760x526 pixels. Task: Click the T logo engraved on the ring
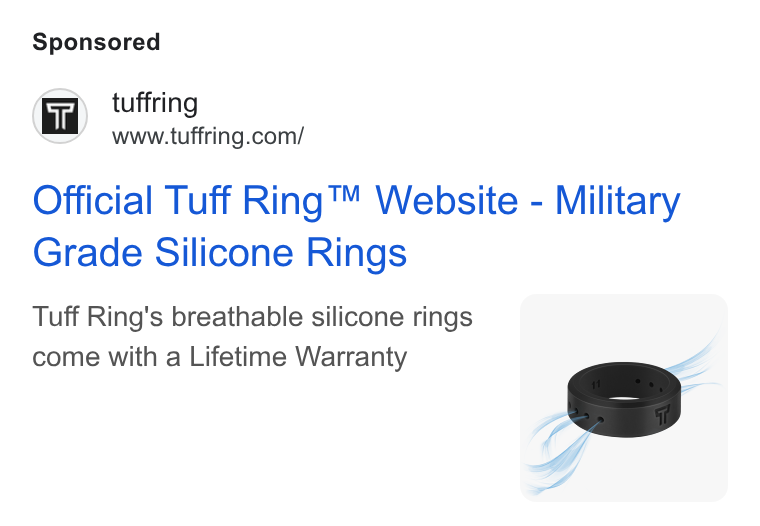point(662,416)
